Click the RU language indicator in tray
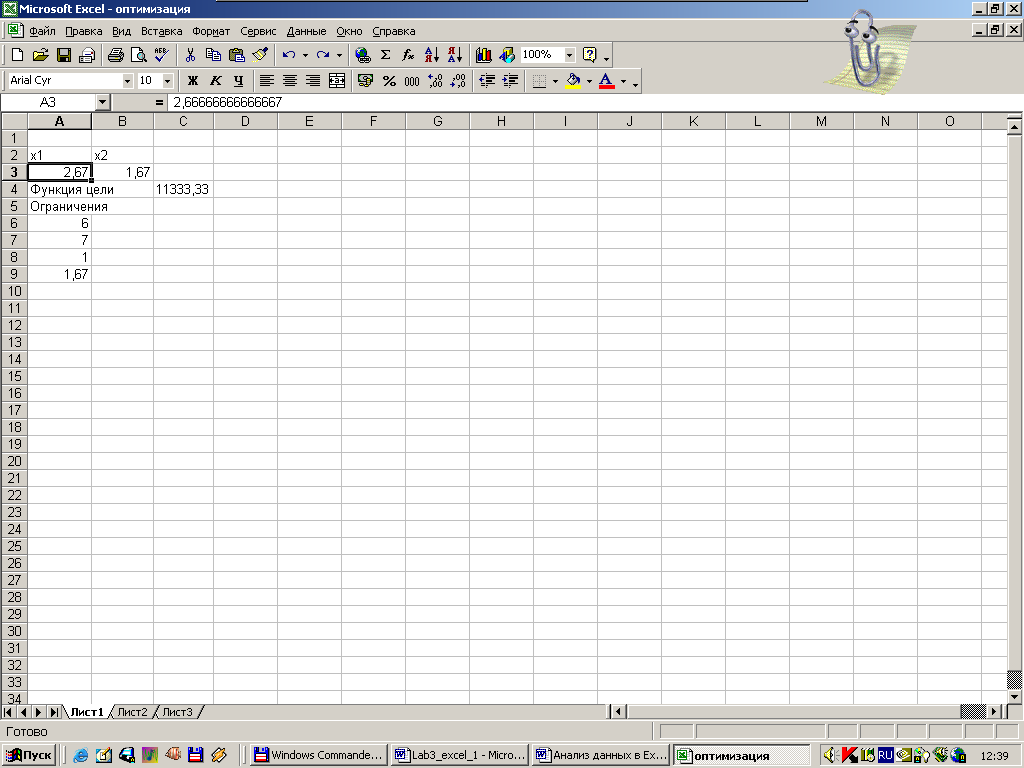 (885, 755)
